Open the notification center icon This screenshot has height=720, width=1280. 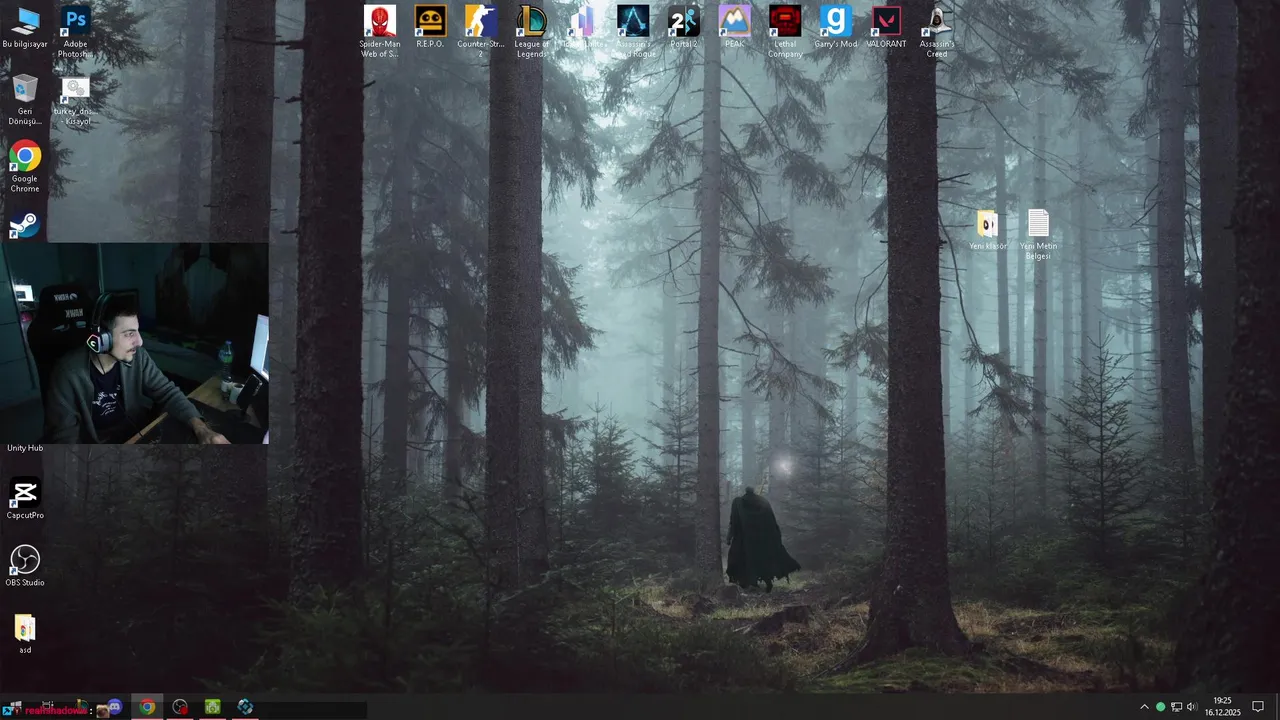coord(1258,707)
